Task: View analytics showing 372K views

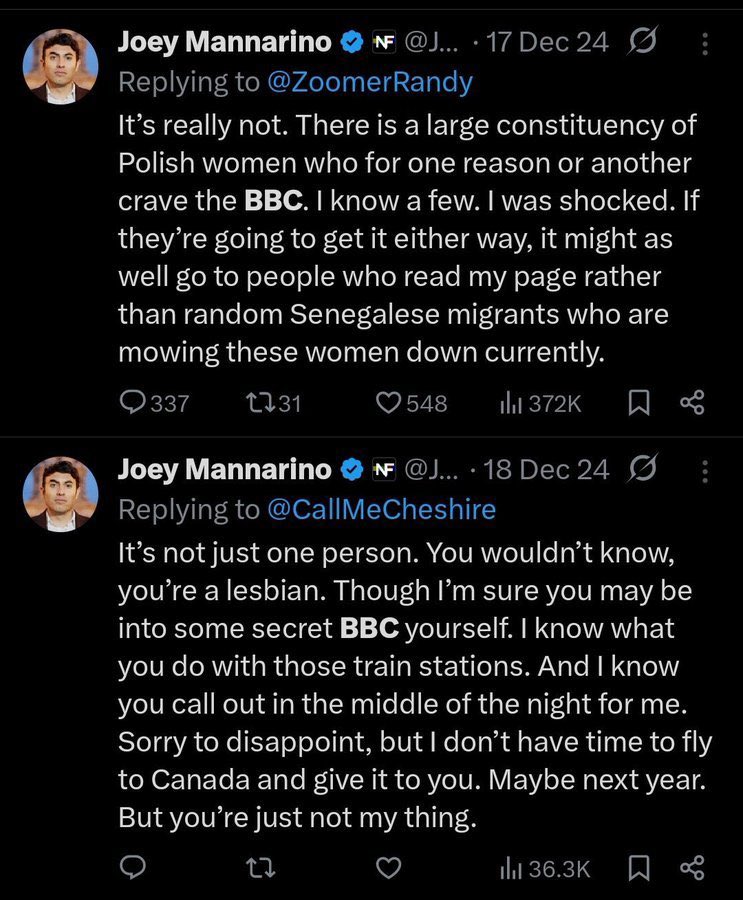Action: coord(540,404)
